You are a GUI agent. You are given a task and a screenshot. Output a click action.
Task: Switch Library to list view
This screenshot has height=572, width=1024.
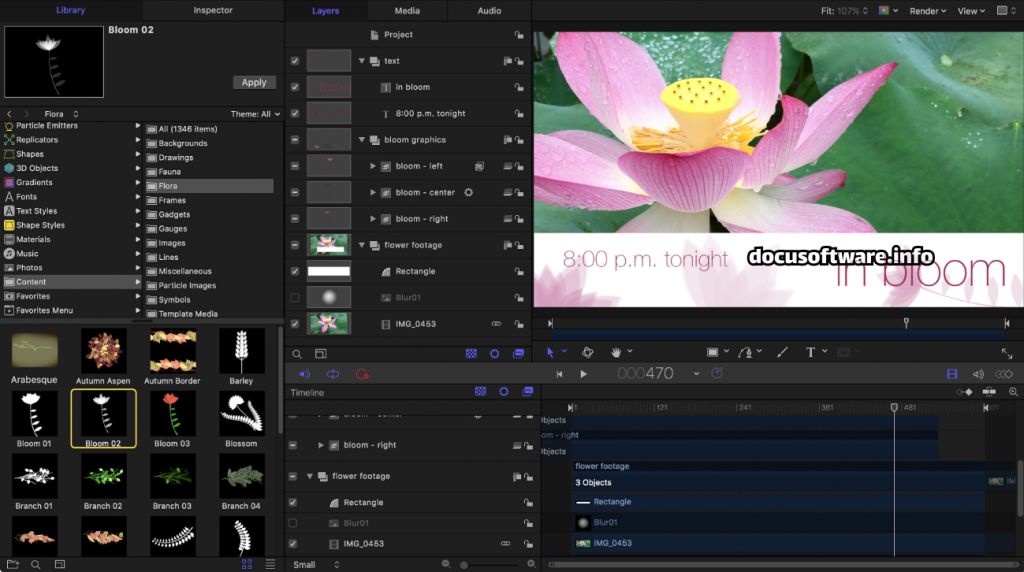tap(270, 565)
